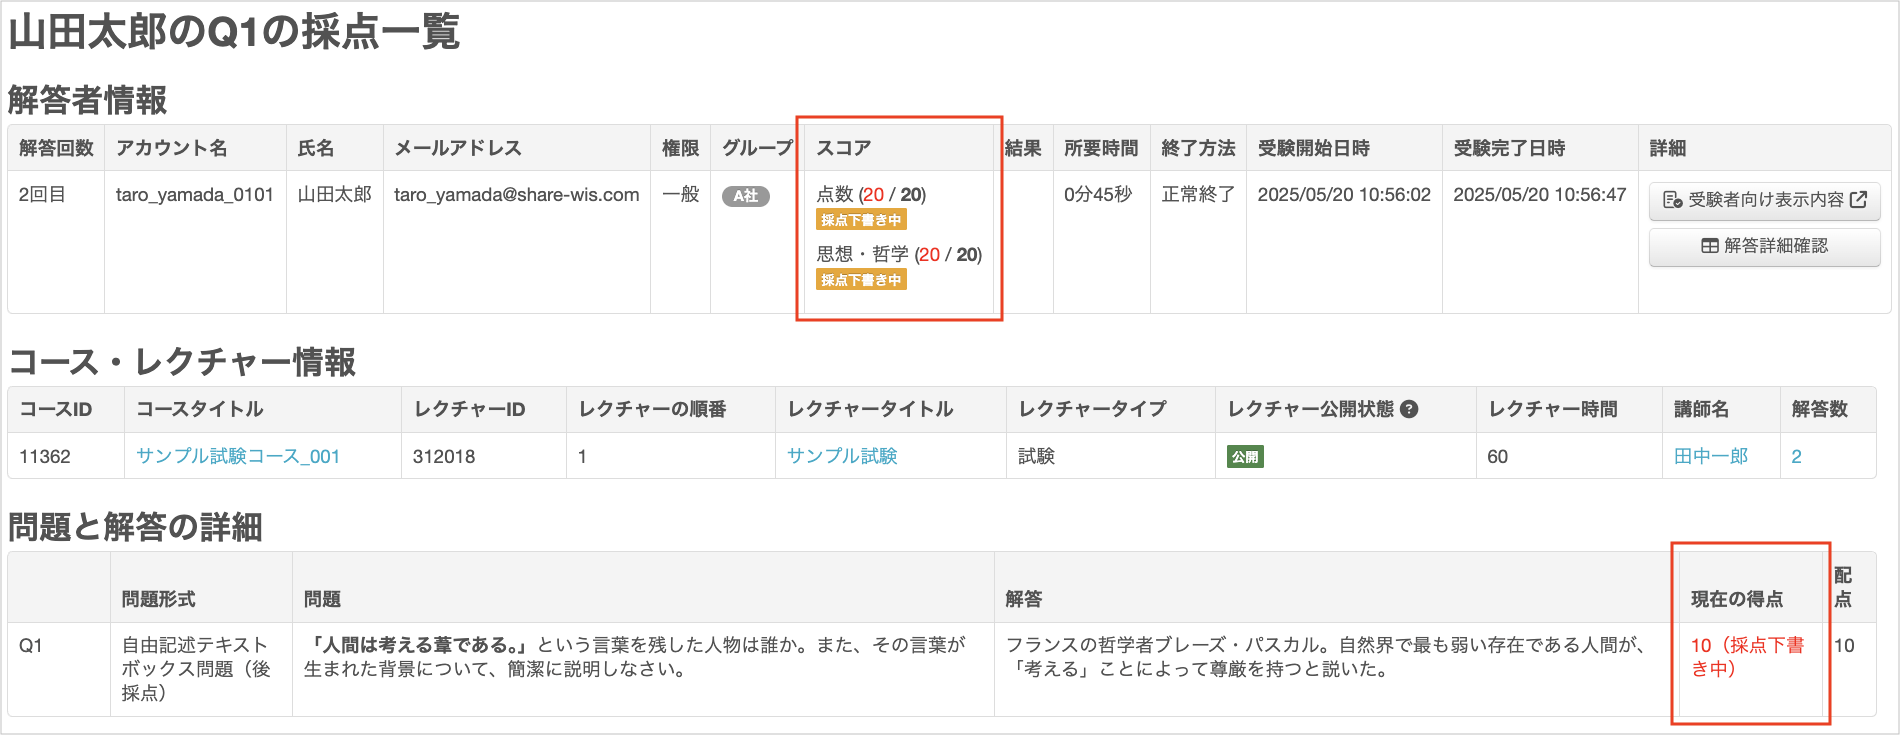Click the 解答者情報 section heading

pyautogui.click(x=88, y=100)
